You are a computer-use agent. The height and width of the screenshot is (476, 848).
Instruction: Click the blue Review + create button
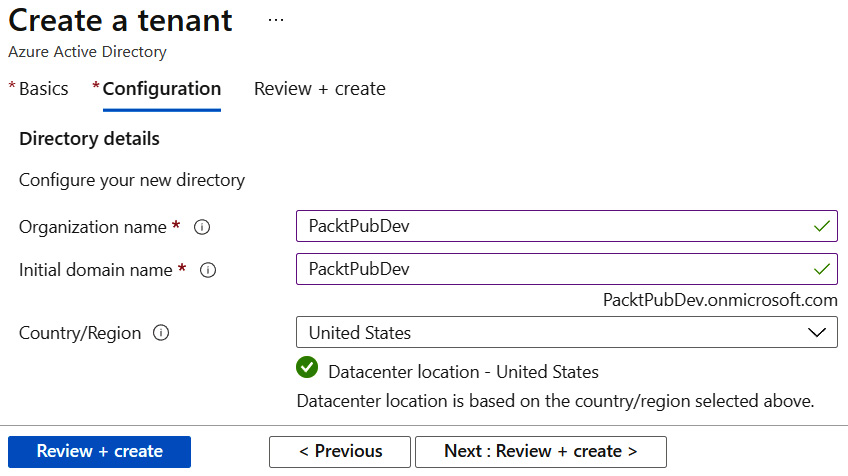pos(100,452)
